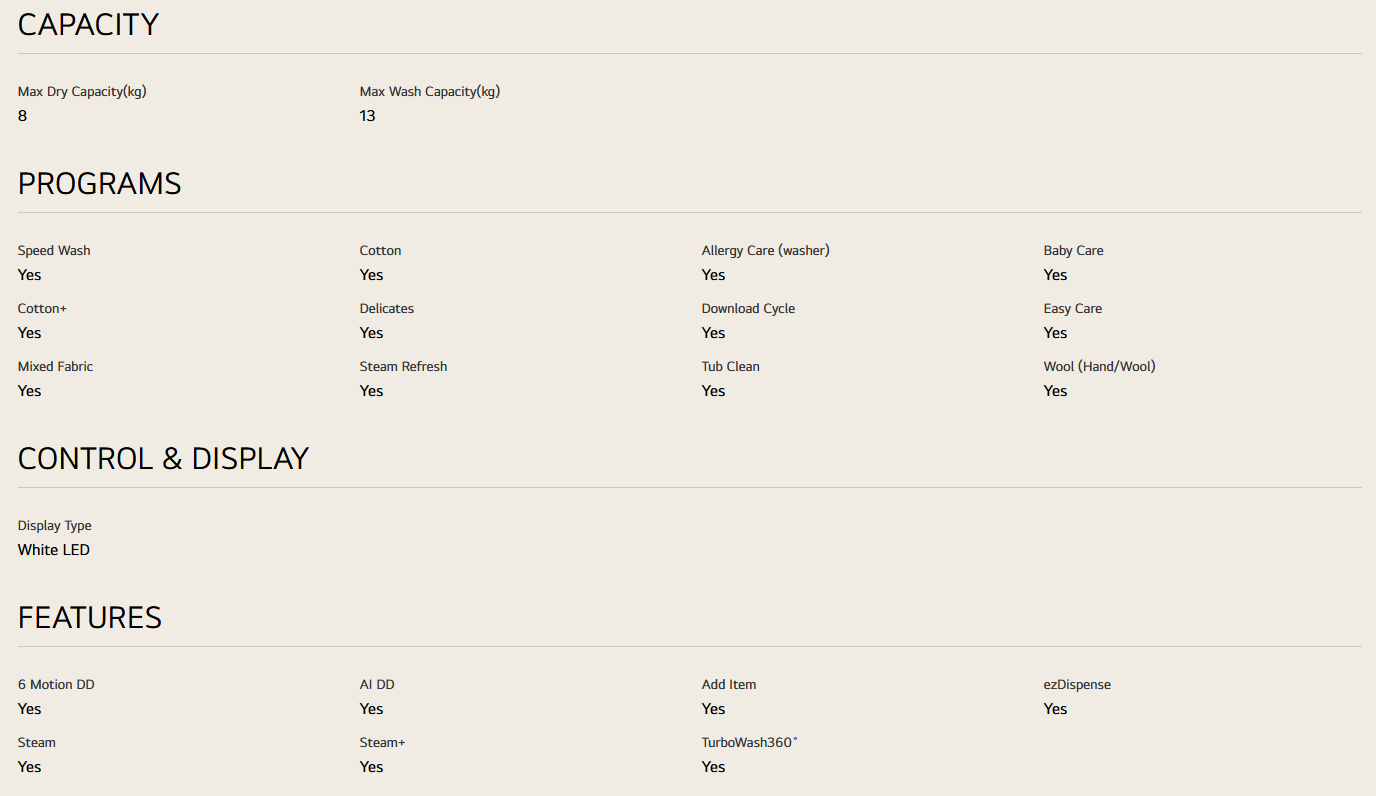Click the Speed Wash program label

click(54, 251)
